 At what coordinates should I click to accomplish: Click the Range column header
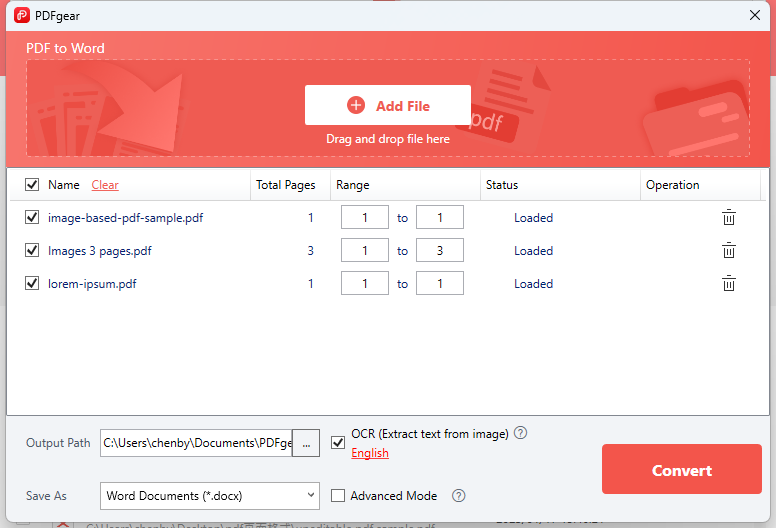[352, 185]
